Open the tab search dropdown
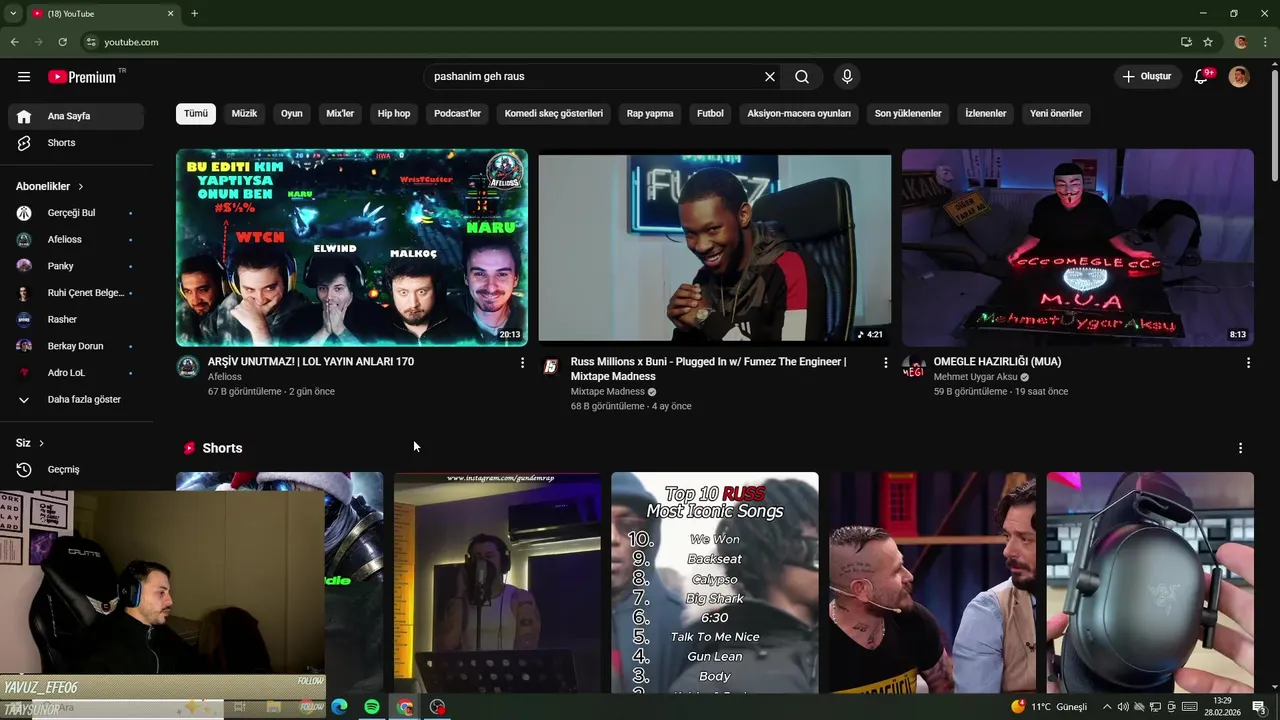1280x720 pixels. pos(13,13)
